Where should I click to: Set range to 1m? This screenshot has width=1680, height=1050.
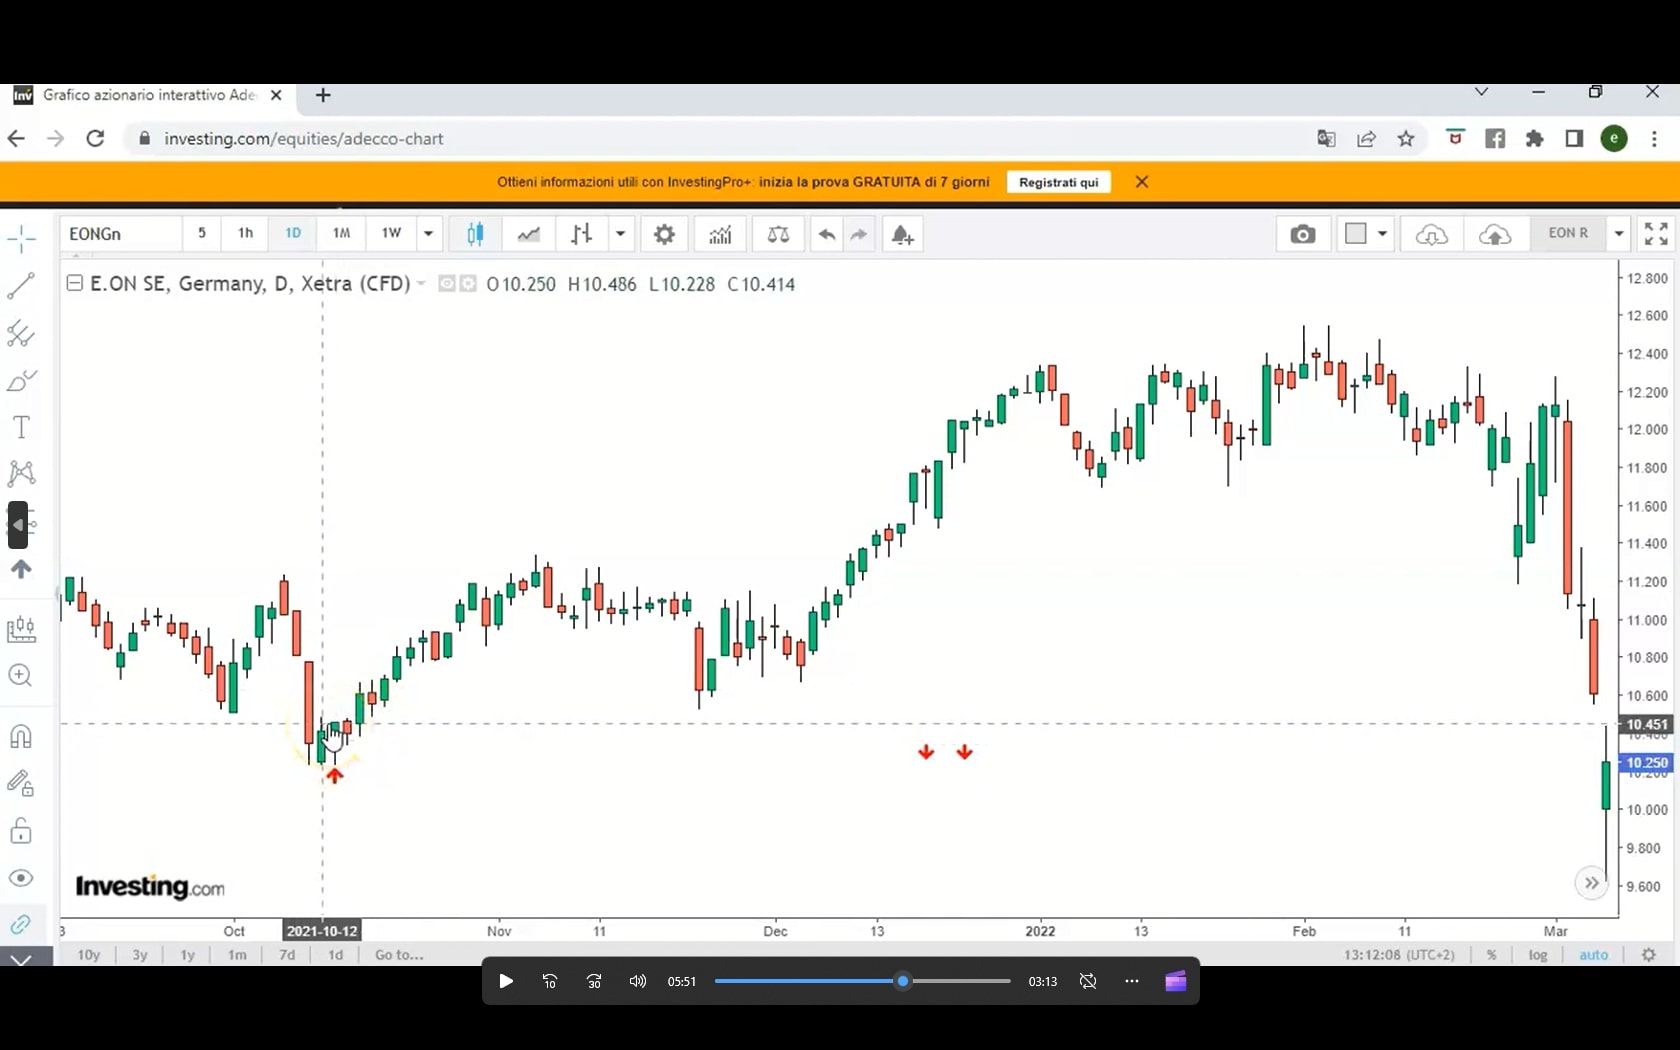(x=237, y=955)
